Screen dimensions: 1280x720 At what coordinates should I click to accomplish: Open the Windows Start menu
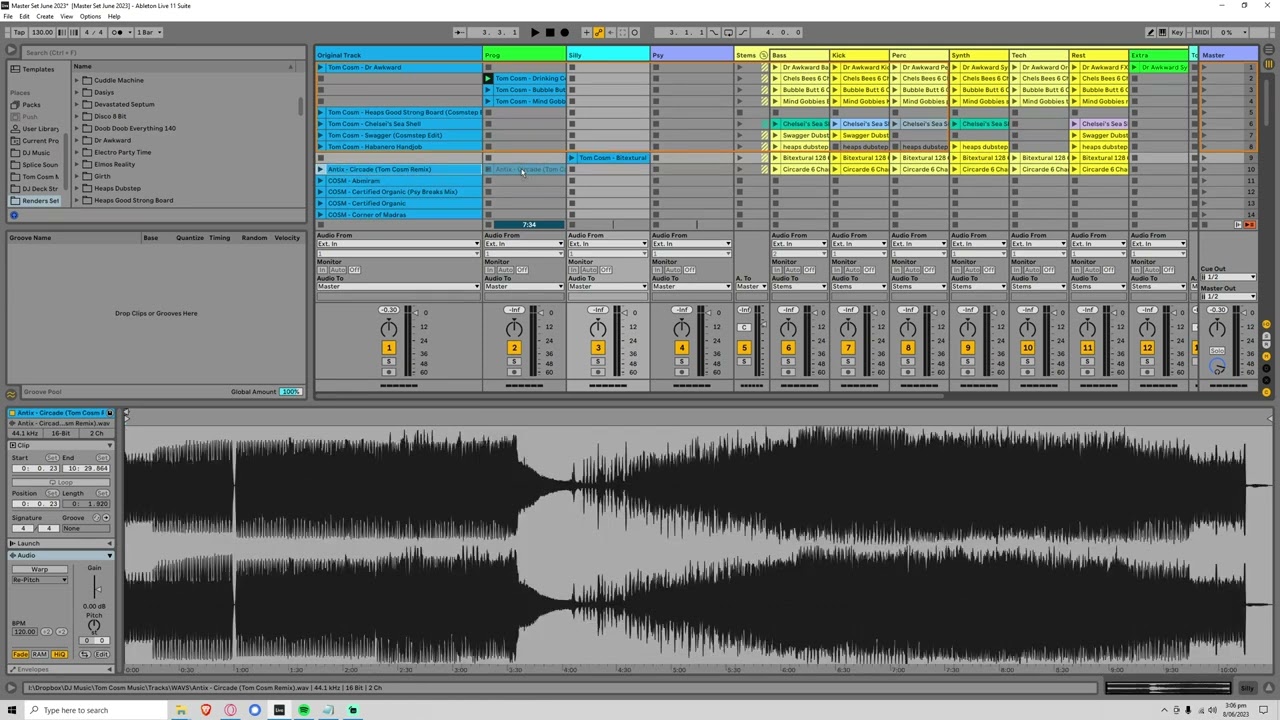tap(12, 710)
